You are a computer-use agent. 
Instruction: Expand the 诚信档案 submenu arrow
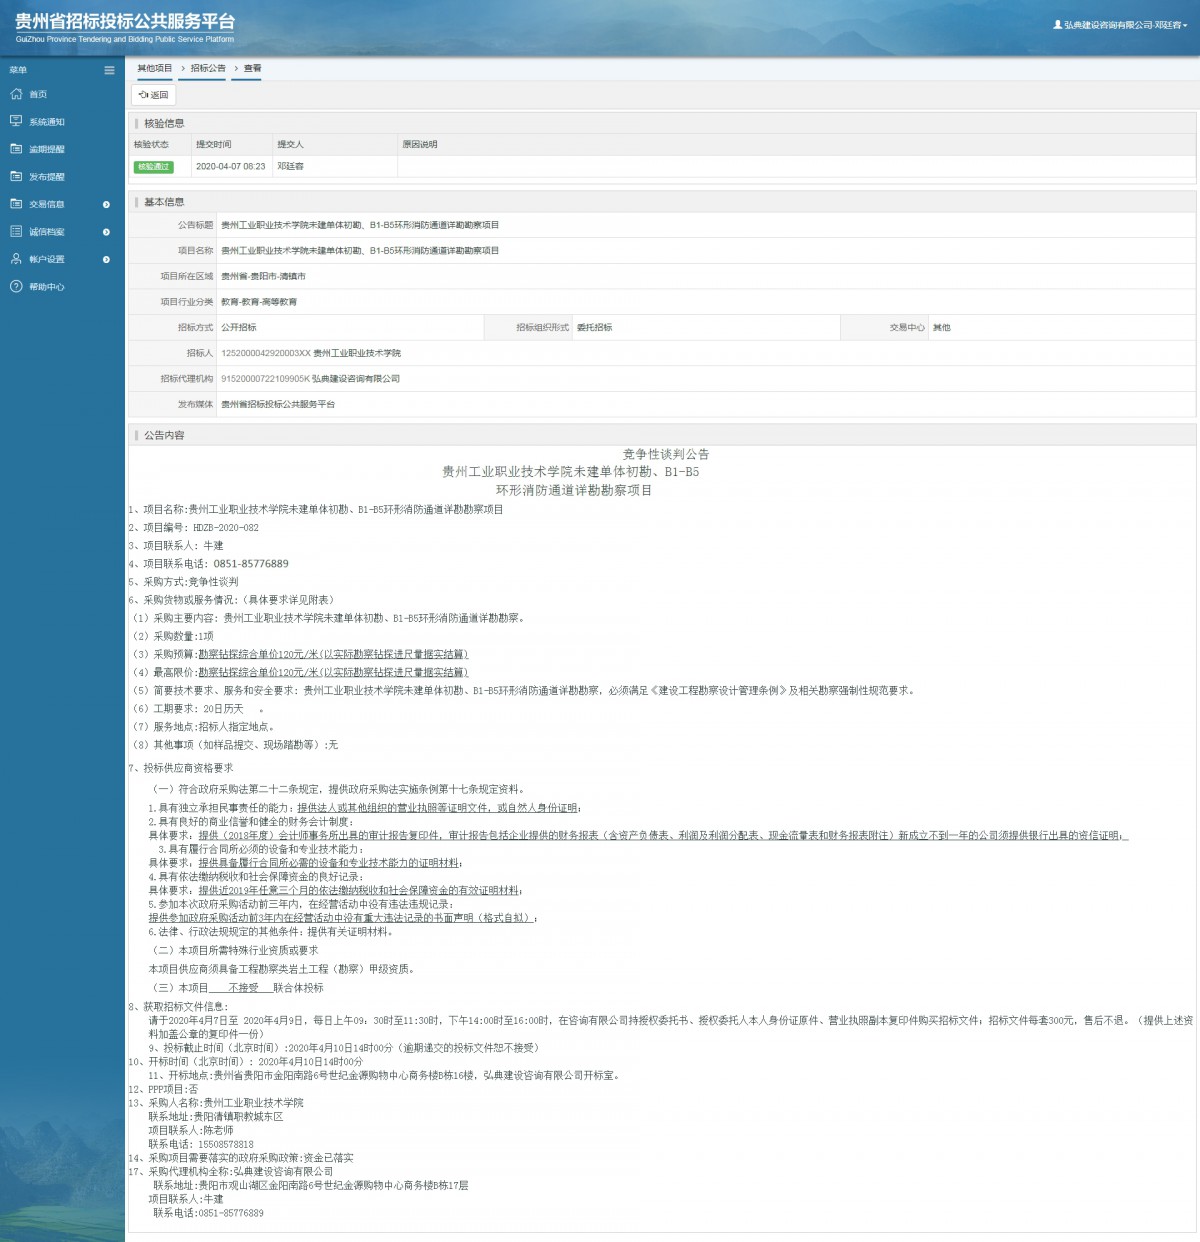[x=106, y=232]
